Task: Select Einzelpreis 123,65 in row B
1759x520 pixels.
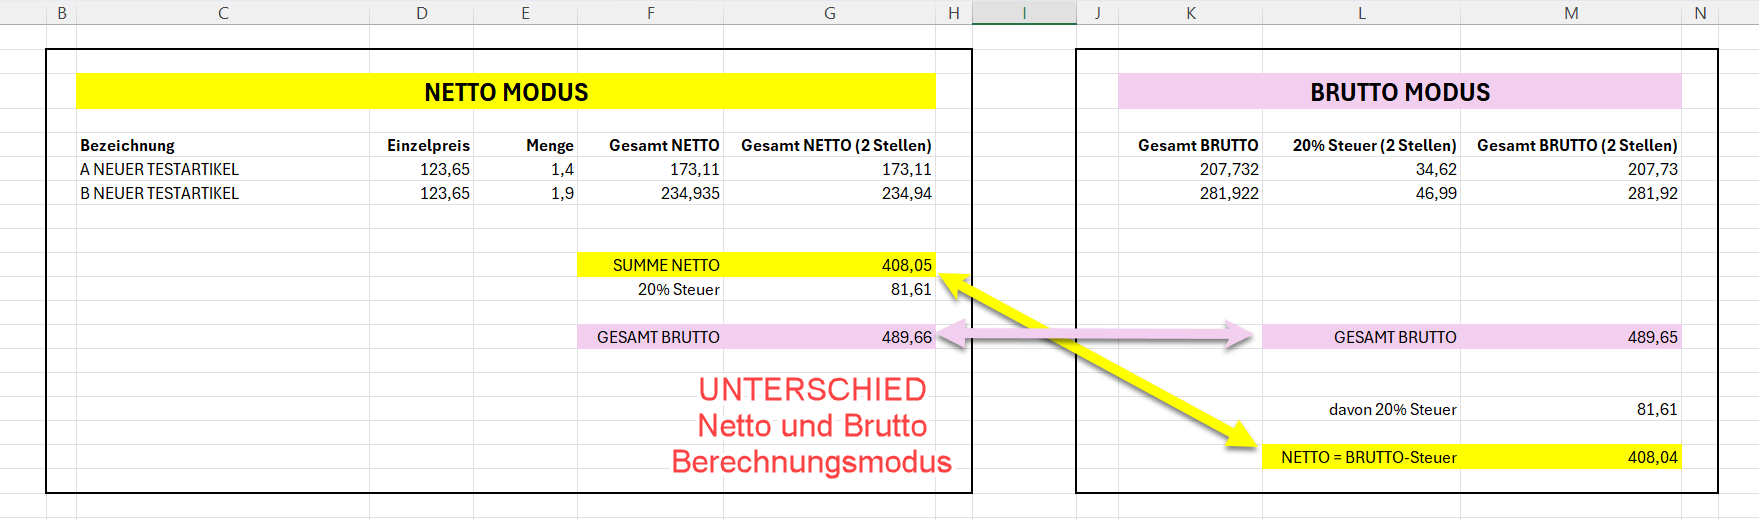Action: [421, 193]
